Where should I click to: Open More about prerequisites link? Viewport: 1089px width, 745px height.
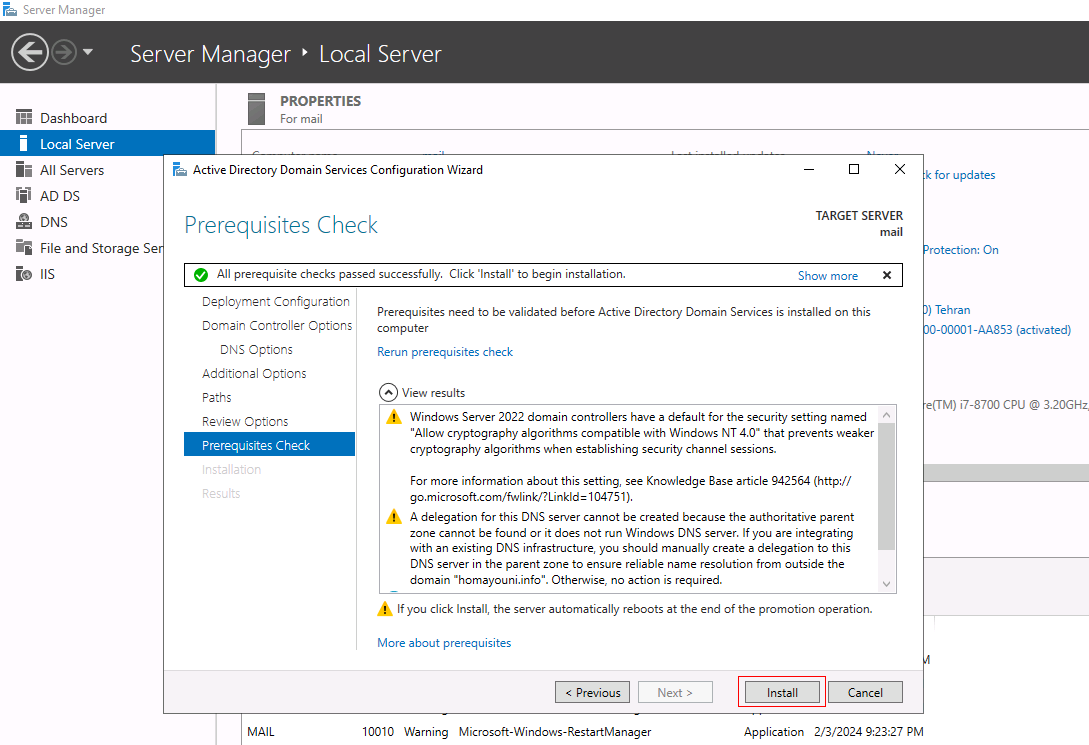point(444,643)
